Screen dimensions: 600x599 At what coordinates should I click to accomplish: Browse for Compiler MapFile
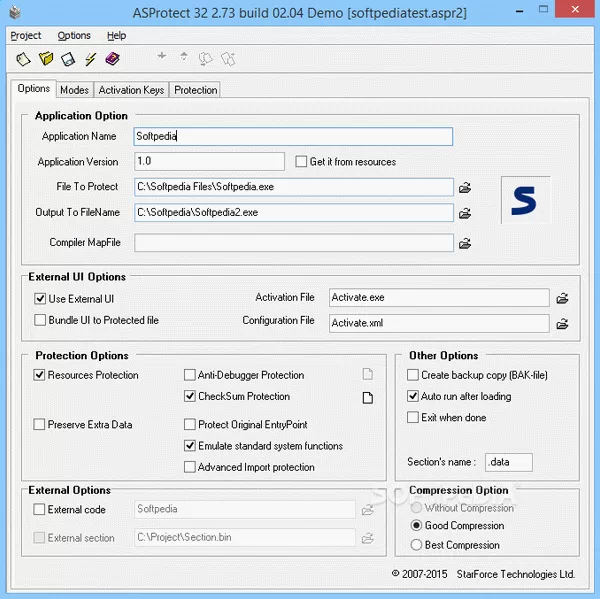(465, 243)
